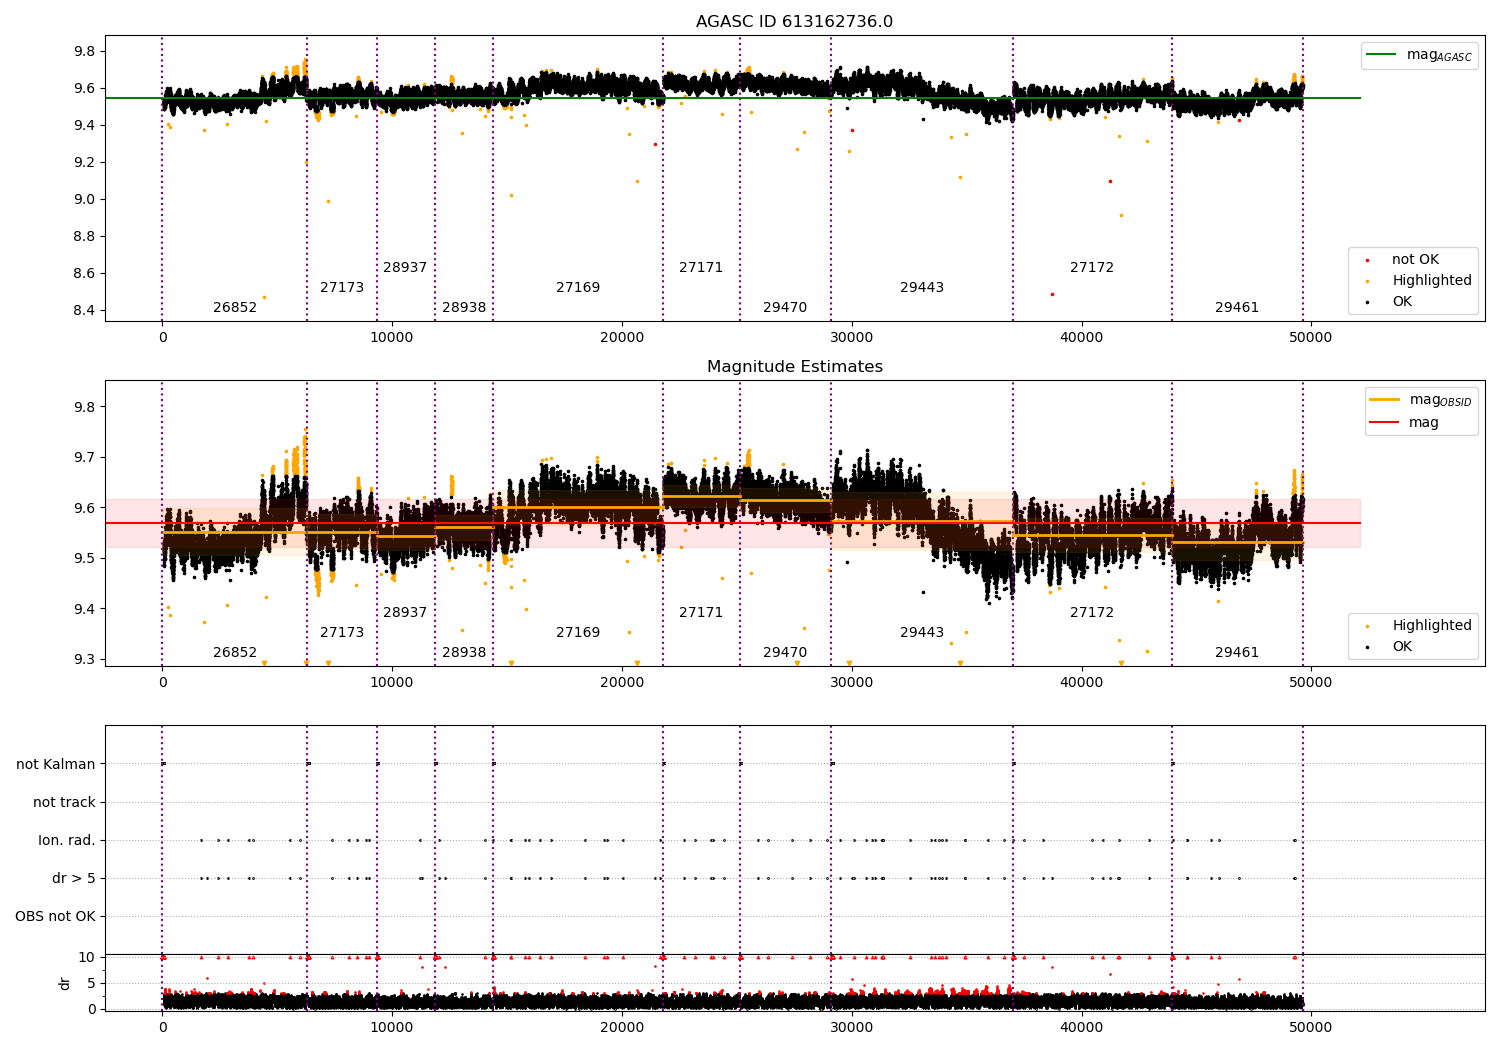Click the red 'mag' legend entry in middle plot
This screenshot has height=1050, width=1500.
tap(1424, 422)
